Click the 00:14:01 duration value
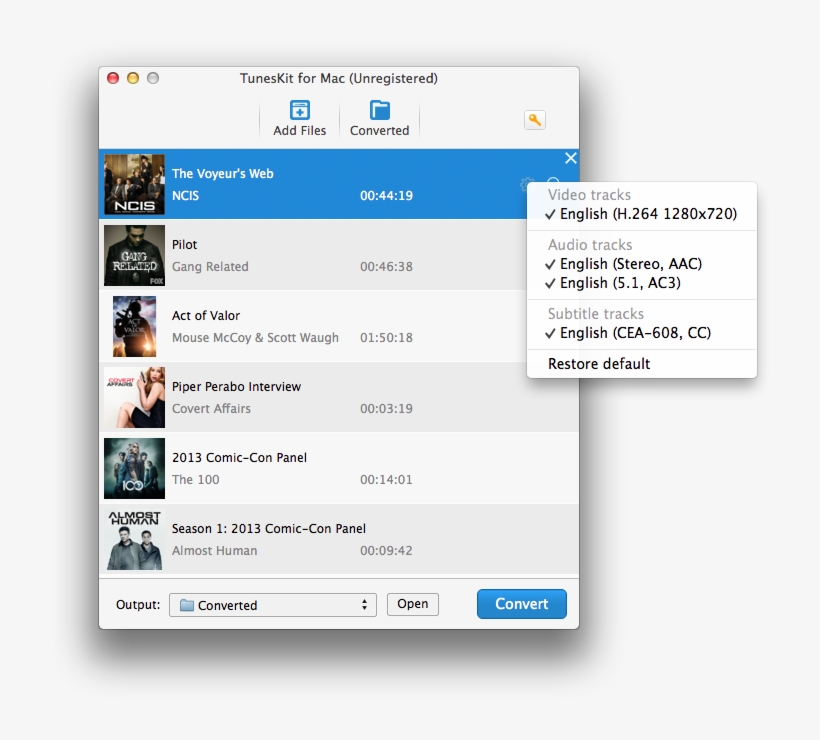The height and width of the screenshot is (740, 820). pos(386,480)
